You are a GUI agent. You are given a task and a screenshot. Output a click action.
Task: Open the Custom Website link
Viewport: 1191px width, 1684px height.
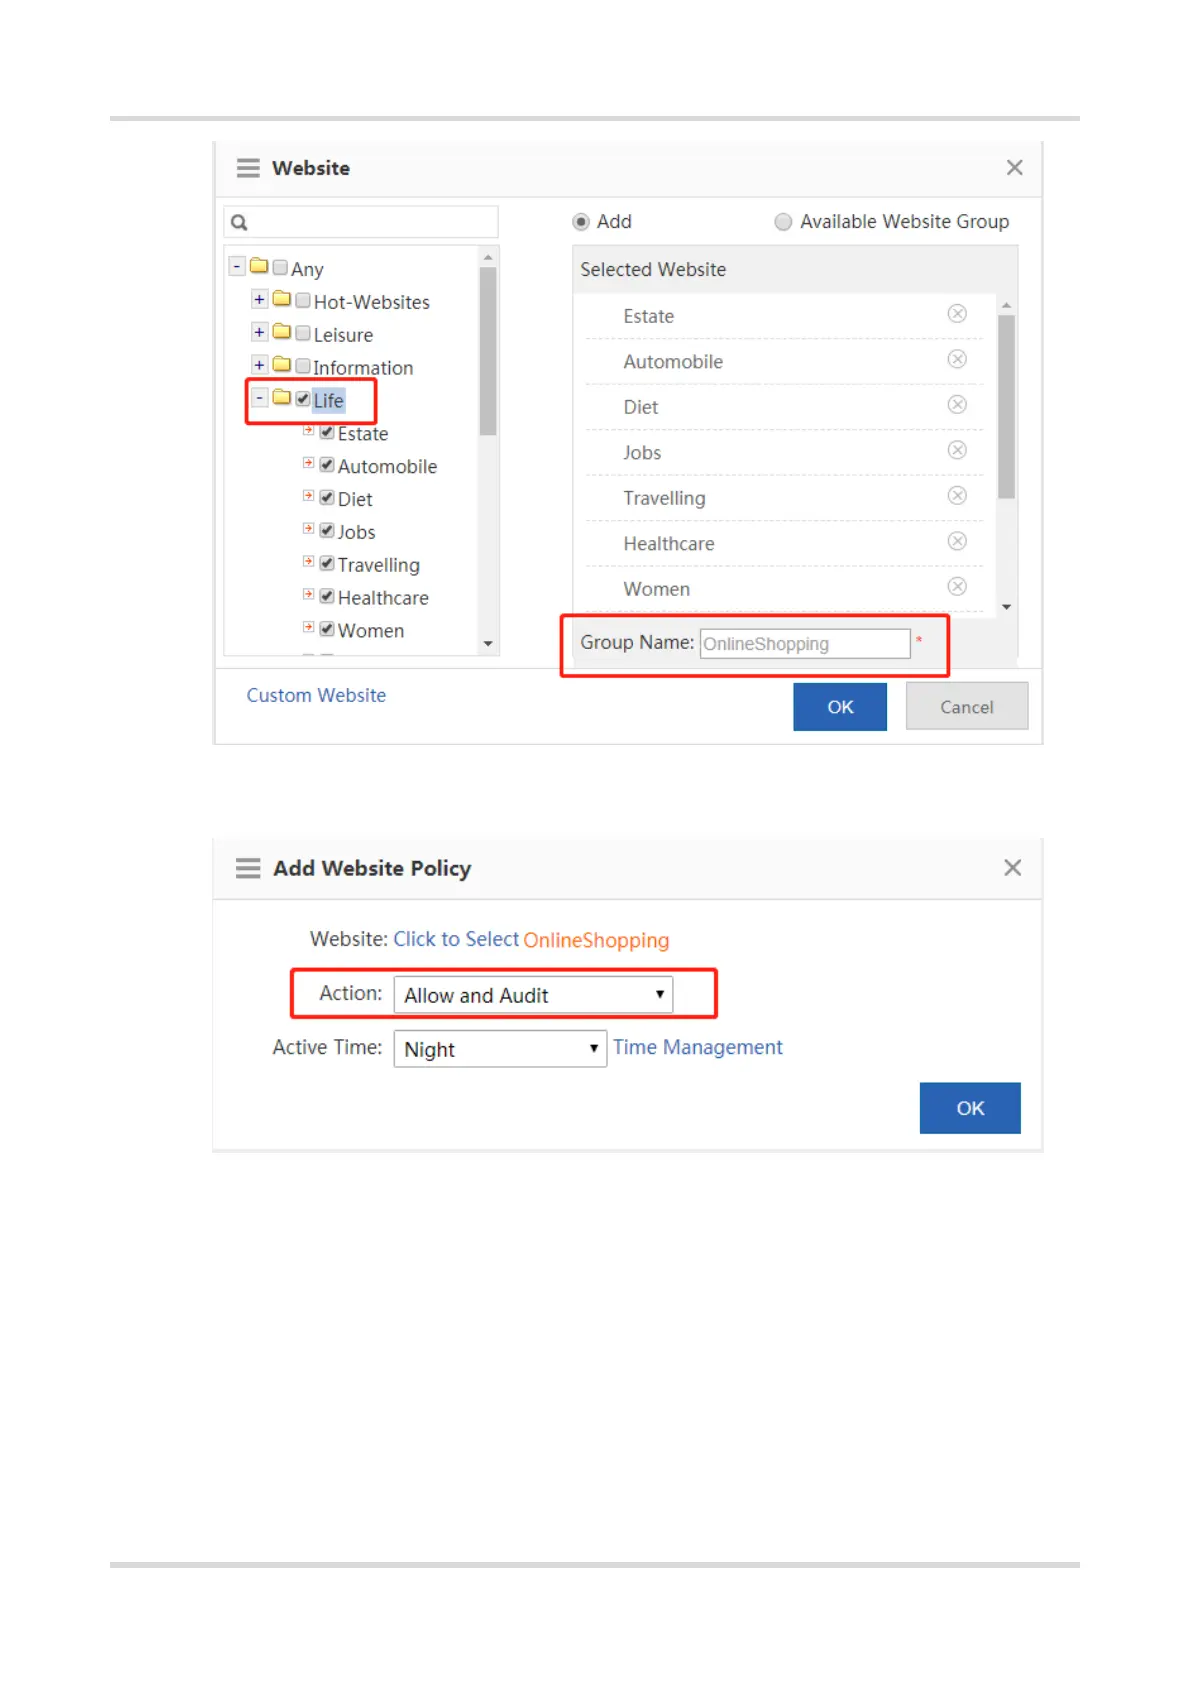[x=316, y=695]
